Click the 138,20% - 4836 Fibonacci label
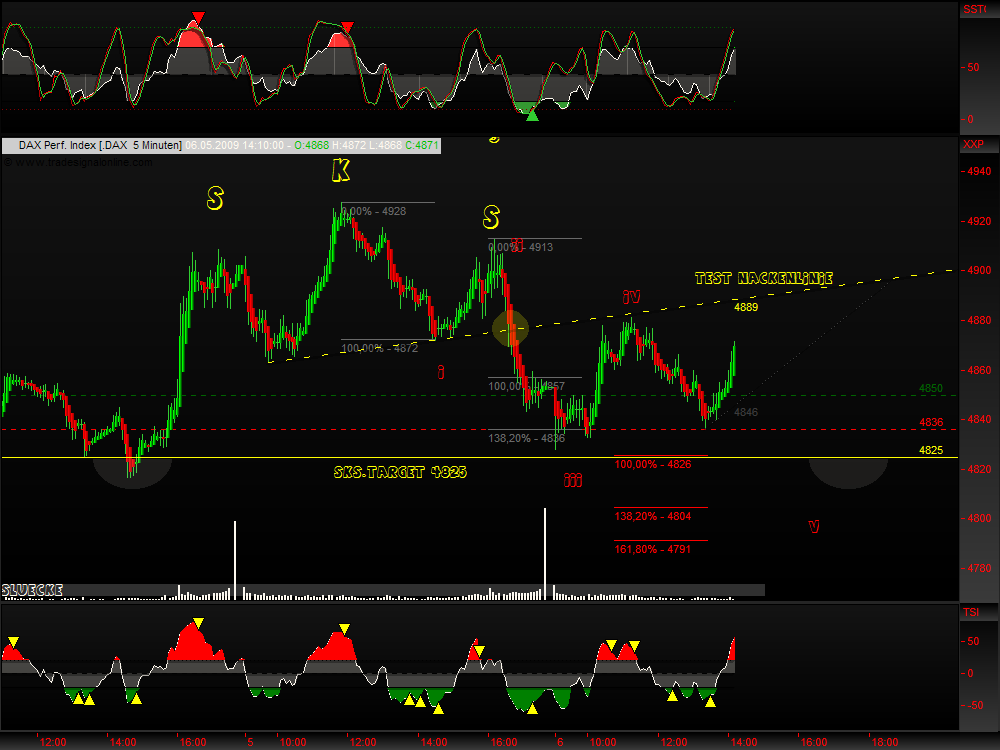The width and height of the screenshot is (1000, 750). click(527, 438)
